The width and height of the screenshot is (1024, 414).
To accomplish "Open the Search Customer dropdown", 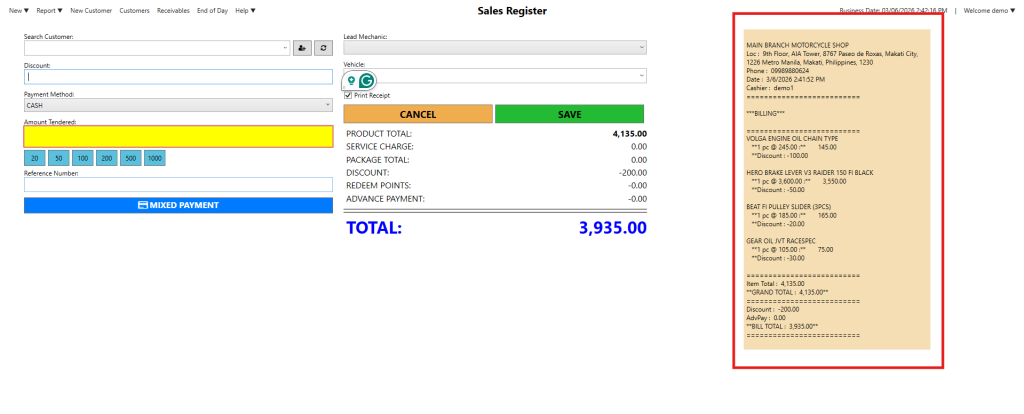I will click(x=285, y=47).
